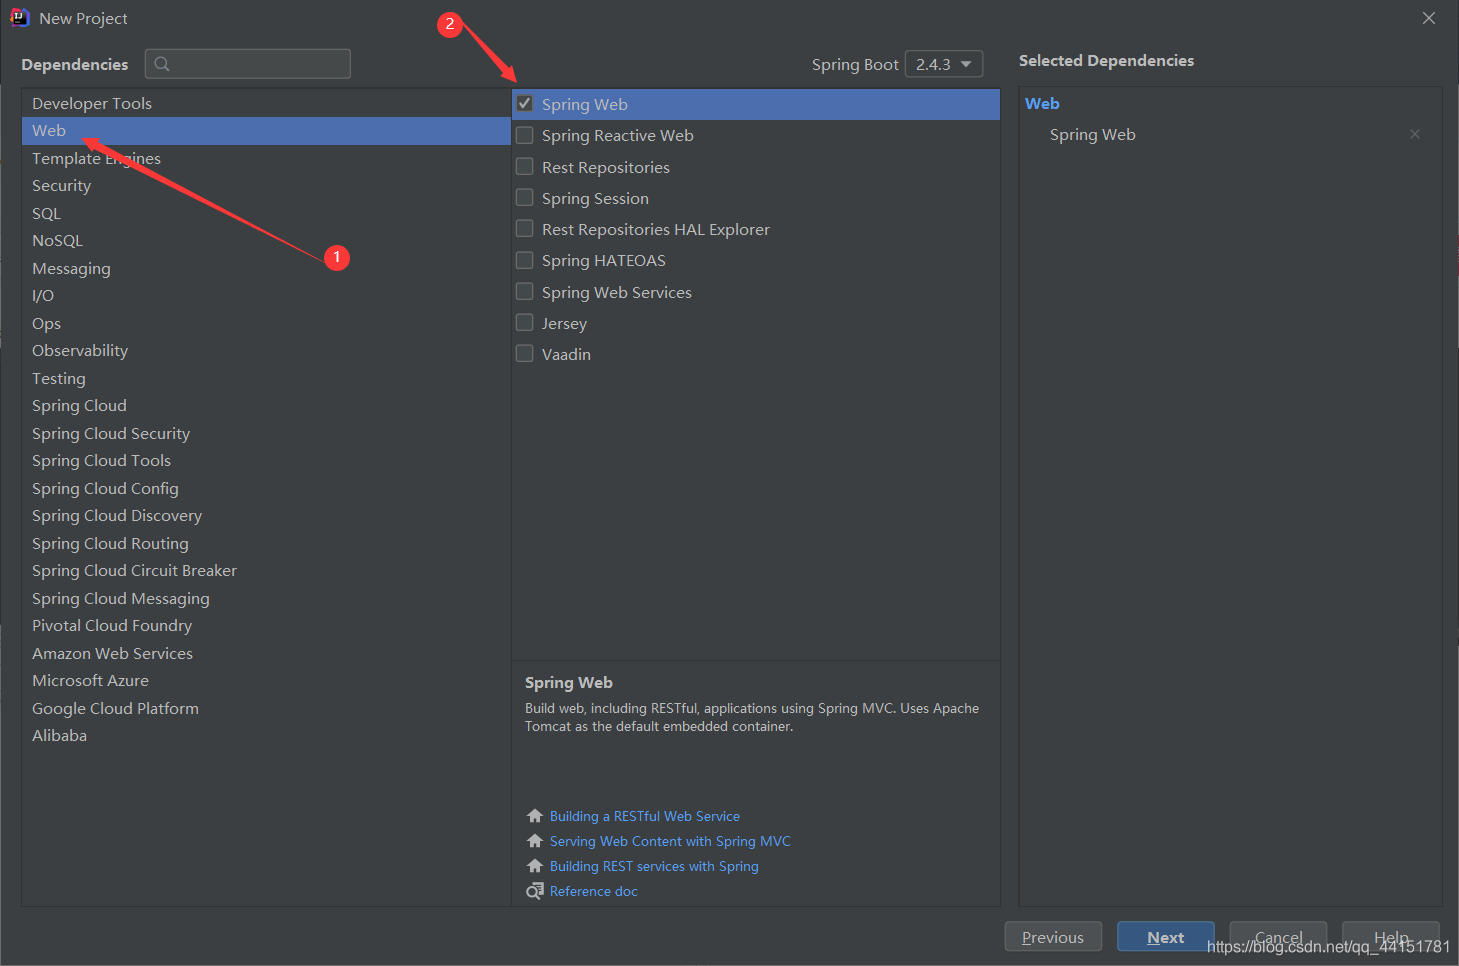The height and width of the screenshot is (966, 1459).
Task: Click home icon beside Building REST services guide
Action: tap(535, 866)
